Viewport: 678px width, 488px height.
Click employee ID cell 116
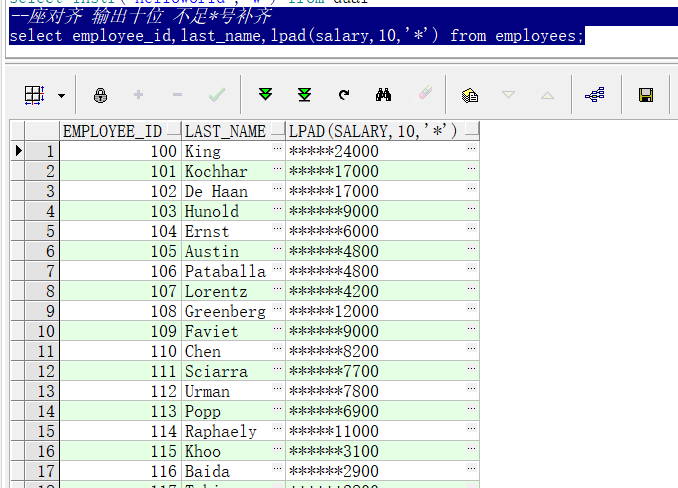120,471
